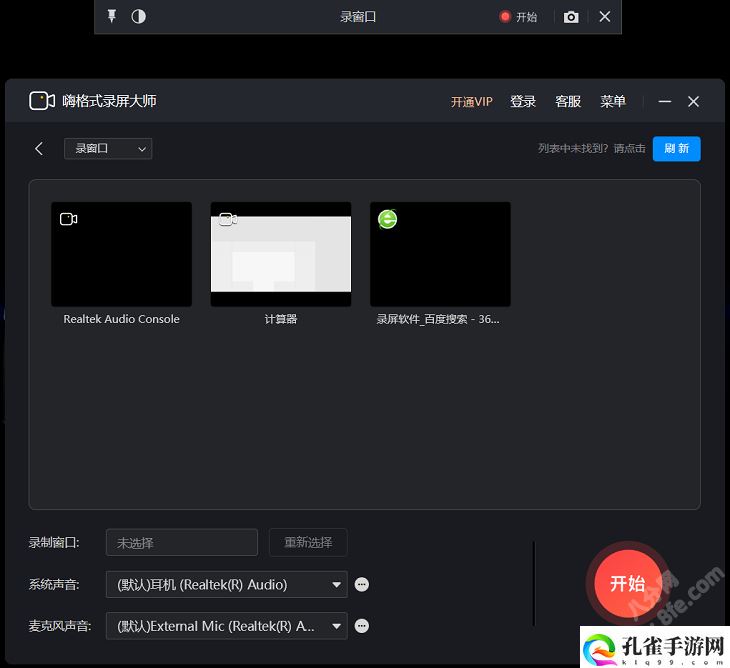
Task: Take a screenshot with the camera icon
Action: coord(571,17)
